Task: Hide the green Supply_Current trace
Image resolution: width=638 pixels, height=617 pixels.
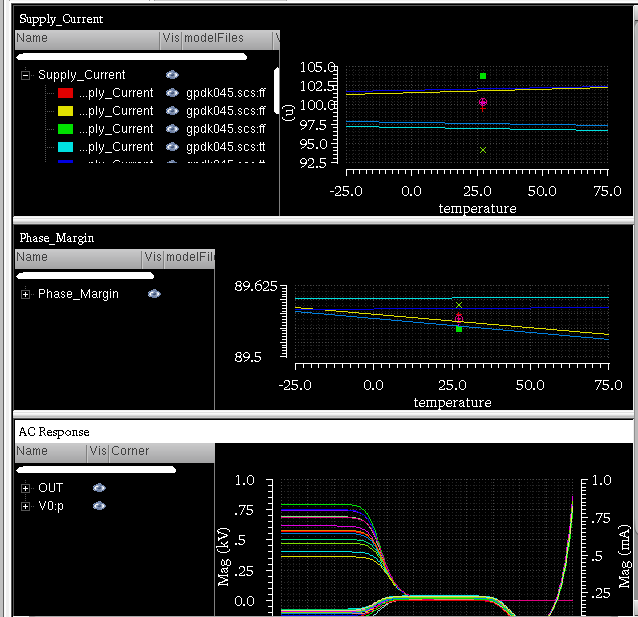Action: (172, 129)
